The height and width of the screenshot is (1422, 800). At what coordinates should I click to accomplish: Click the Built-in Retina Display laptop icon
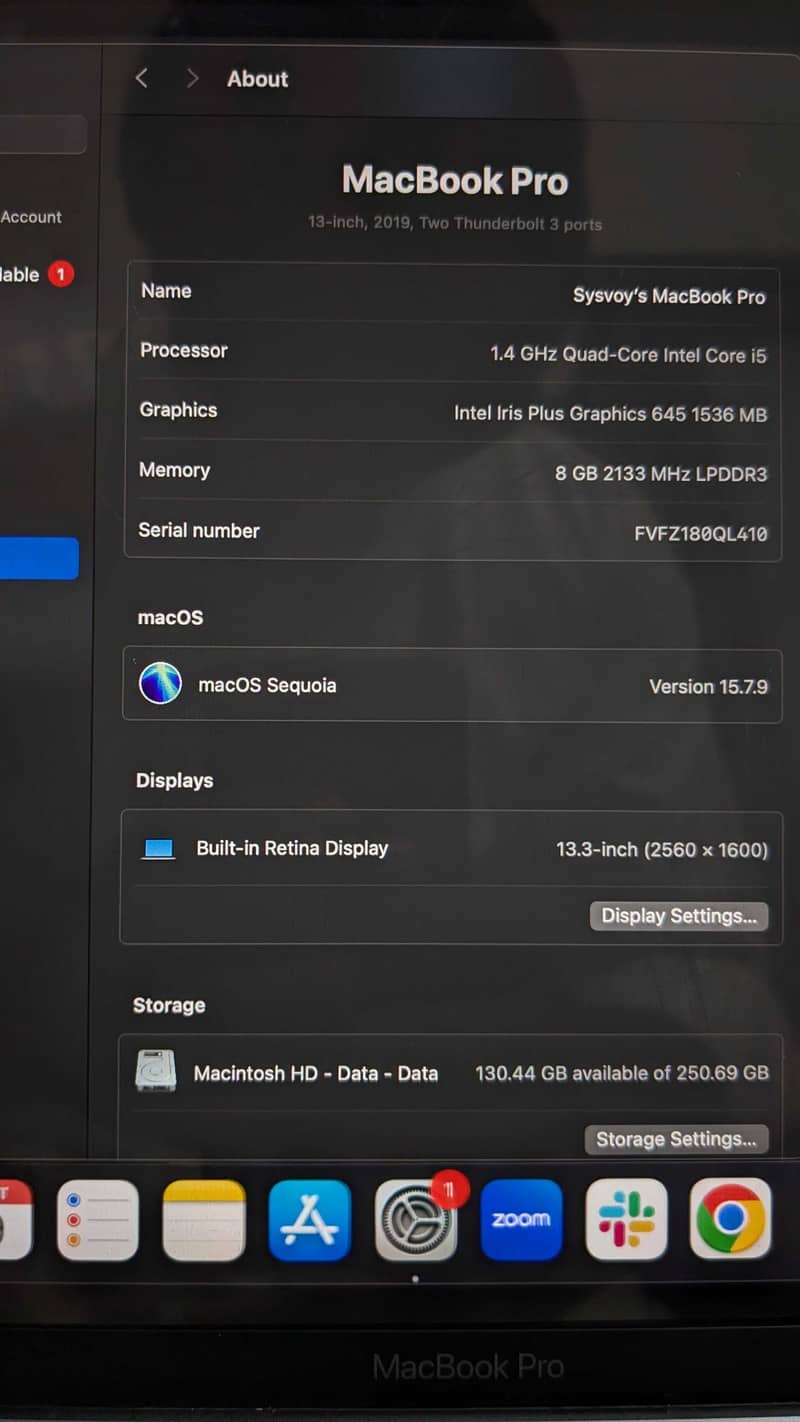point(159,849)
